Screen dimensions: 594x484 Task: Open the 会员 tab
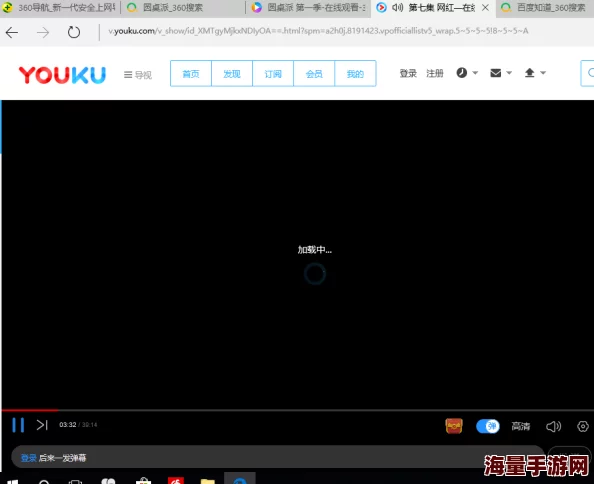[314, 73]
